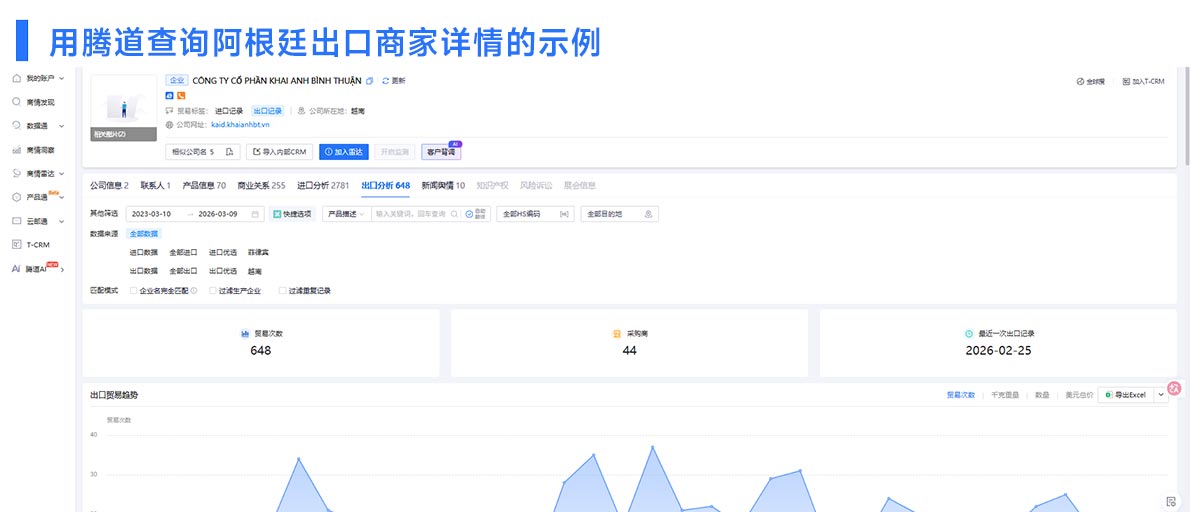
Task: Select the 全部出口 data source option
Action: 183,271
